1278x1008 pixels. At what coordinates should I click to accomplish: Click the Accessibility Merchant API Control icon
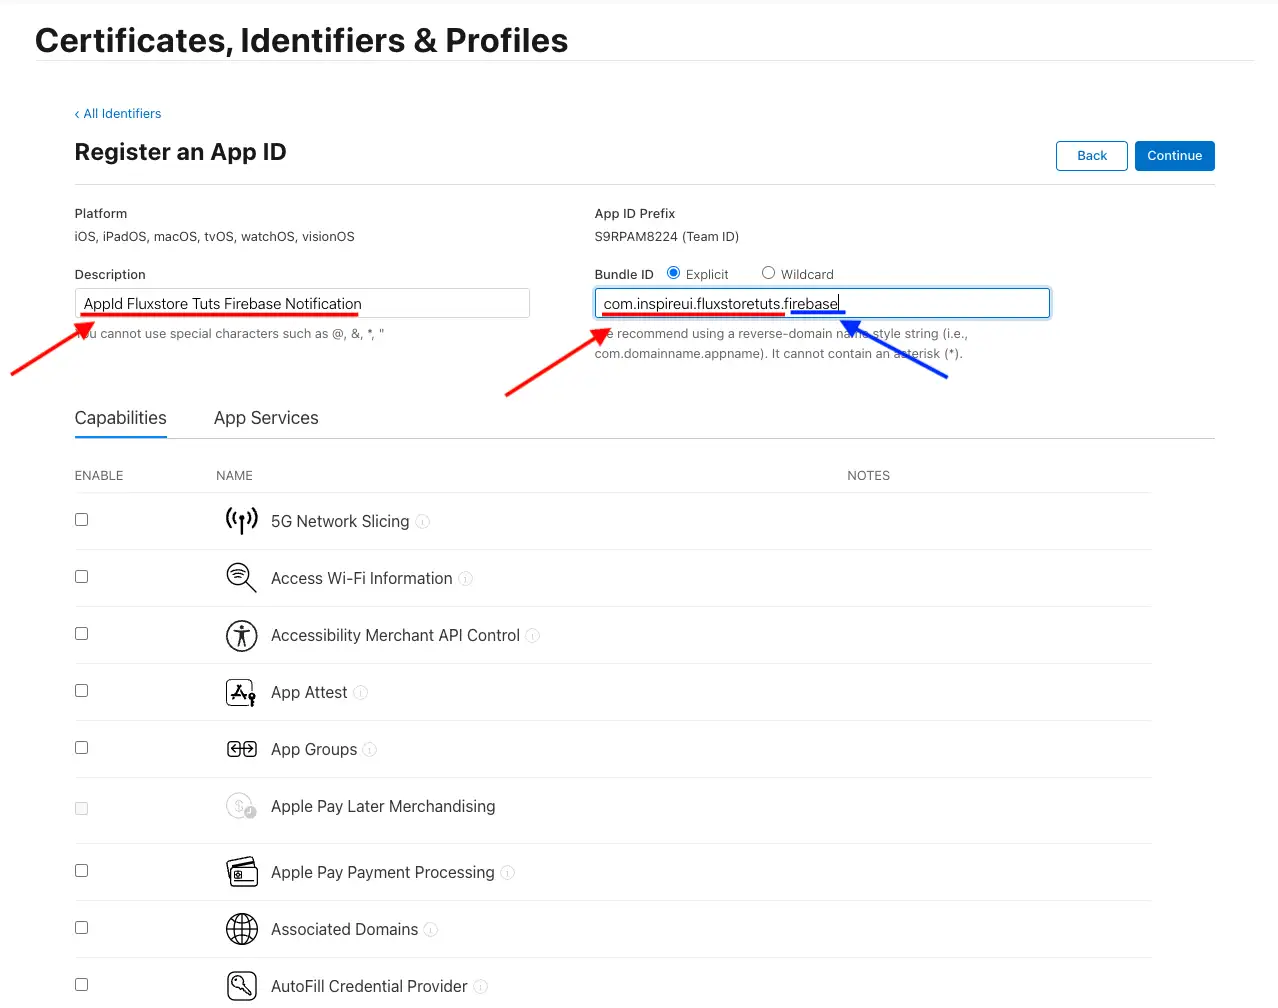pyautogui.click(x=241, y=635)
